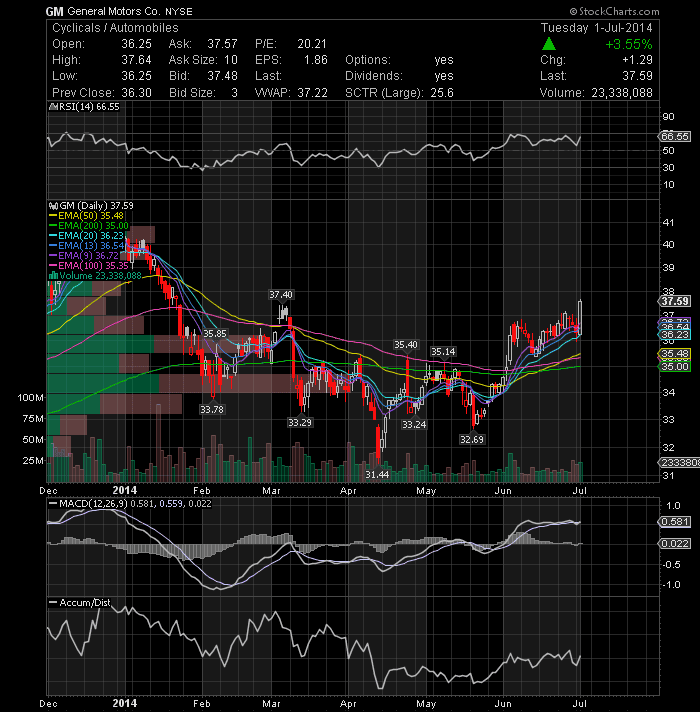The image size is (700, 712).
Task: Click the header Volume 23,338,088 value
Action: [x=621, y=93]
